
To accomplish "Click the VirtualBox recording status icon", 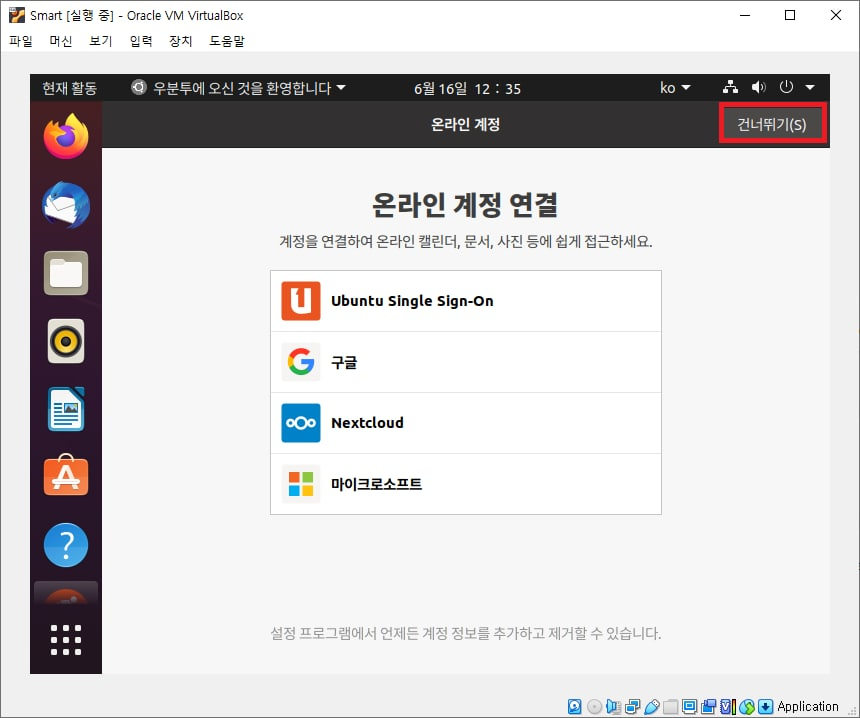I will point(708,706).
